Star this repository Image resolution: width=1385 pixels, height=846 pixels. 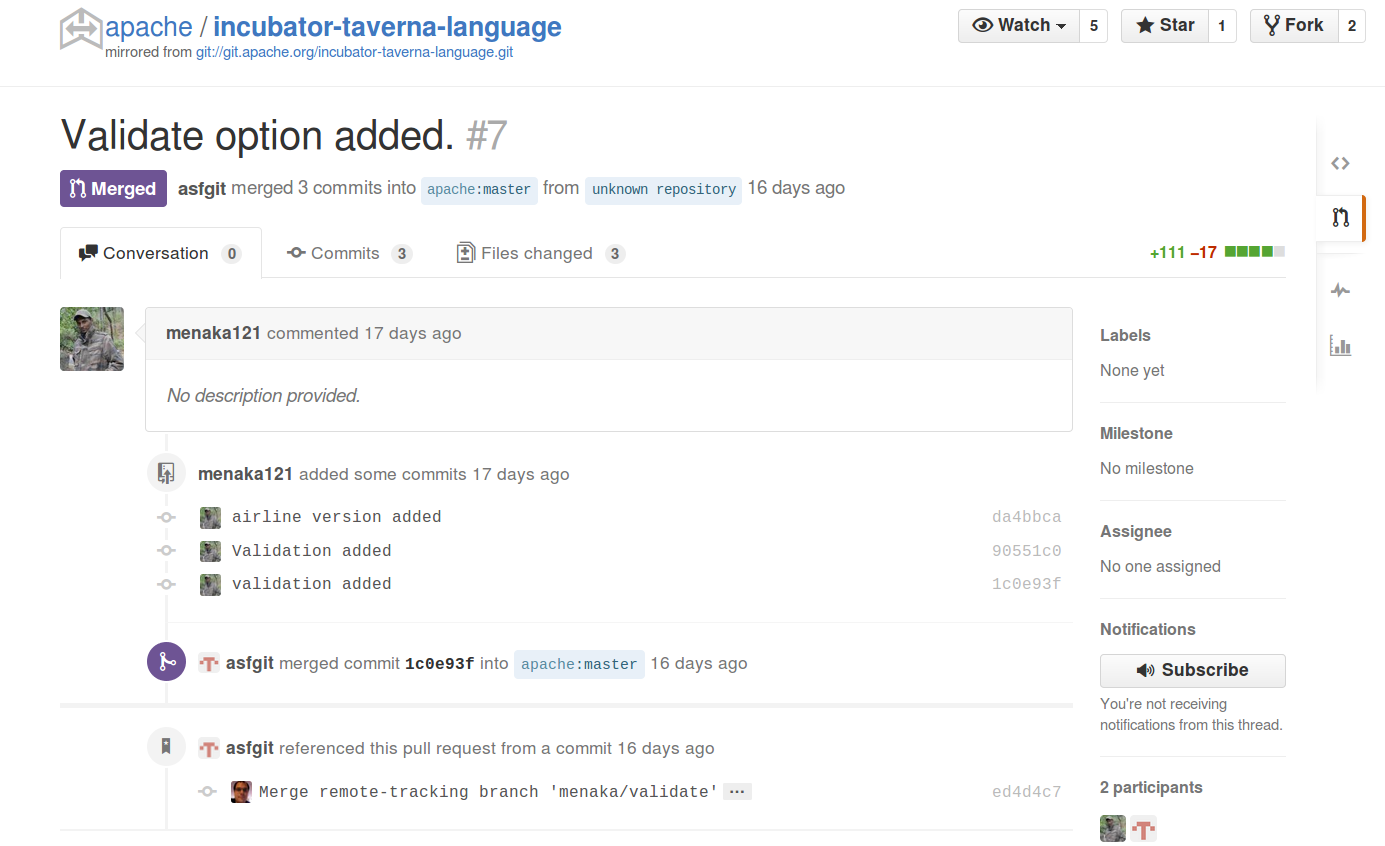1165,26
